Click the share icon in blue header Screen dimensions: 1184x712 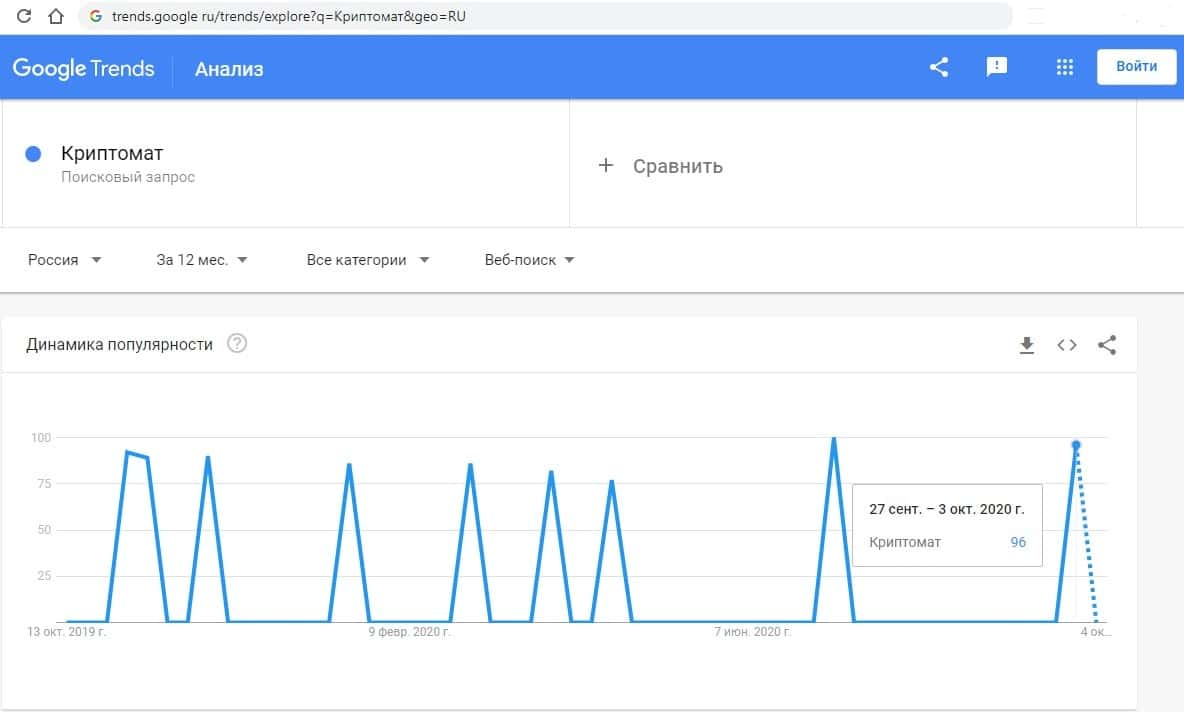tap(938, 67)
